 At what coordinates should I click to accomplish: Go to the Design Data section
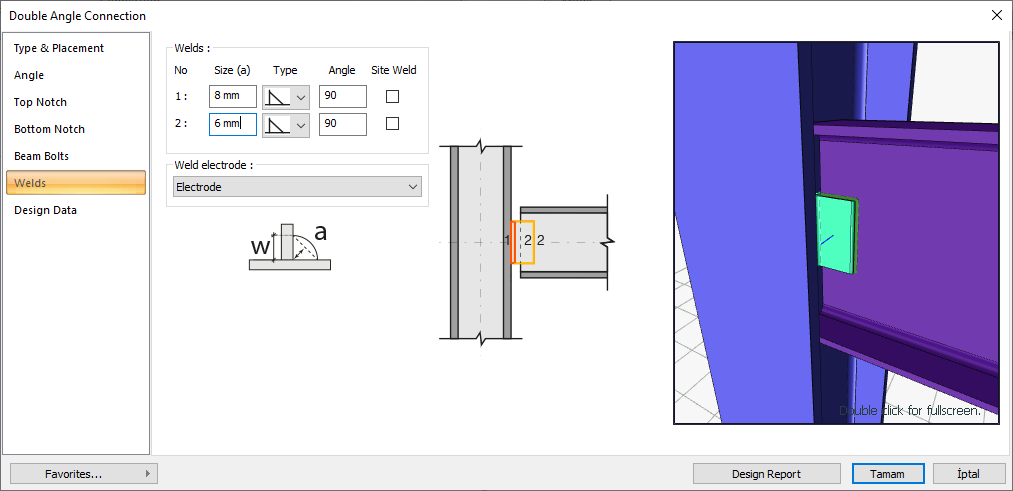tap(45, 210)
